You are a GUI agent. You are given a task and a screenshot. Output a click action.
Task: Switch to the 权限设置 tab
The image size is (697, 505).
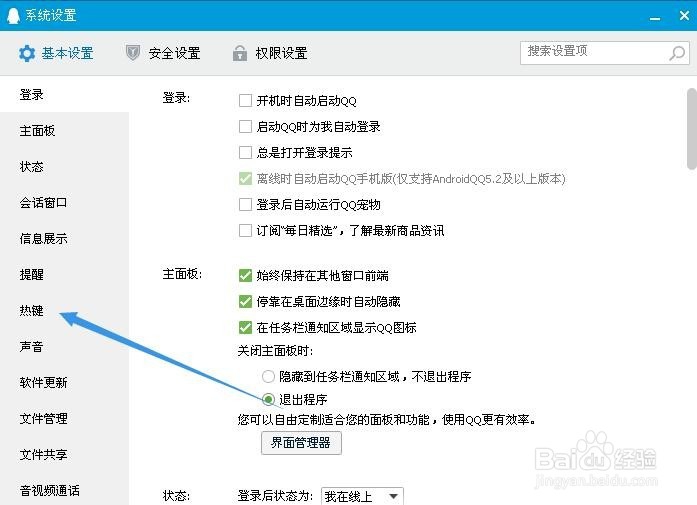tap(280, 53)
